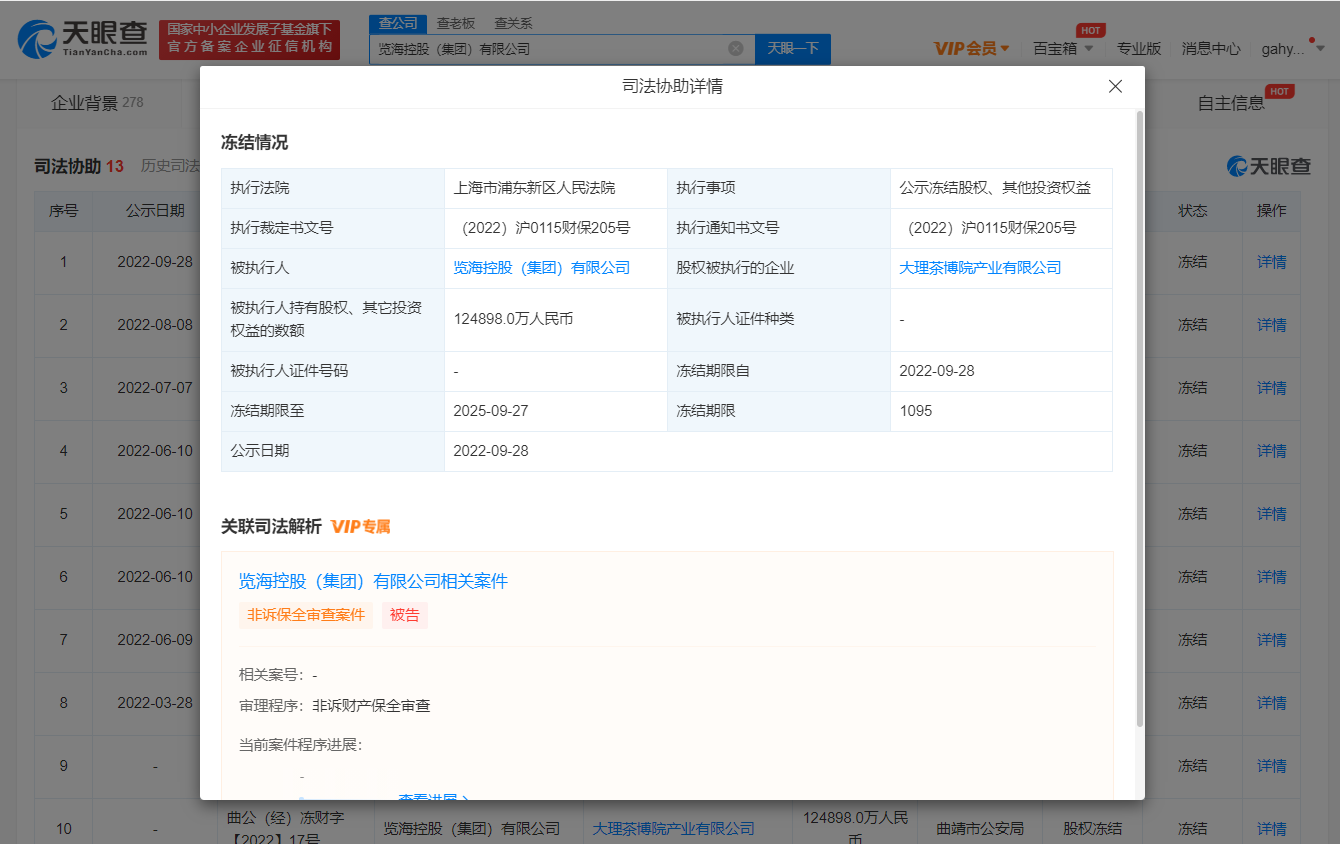
Task: Open the 企业背景 278 tab
Action: (97, 103)
